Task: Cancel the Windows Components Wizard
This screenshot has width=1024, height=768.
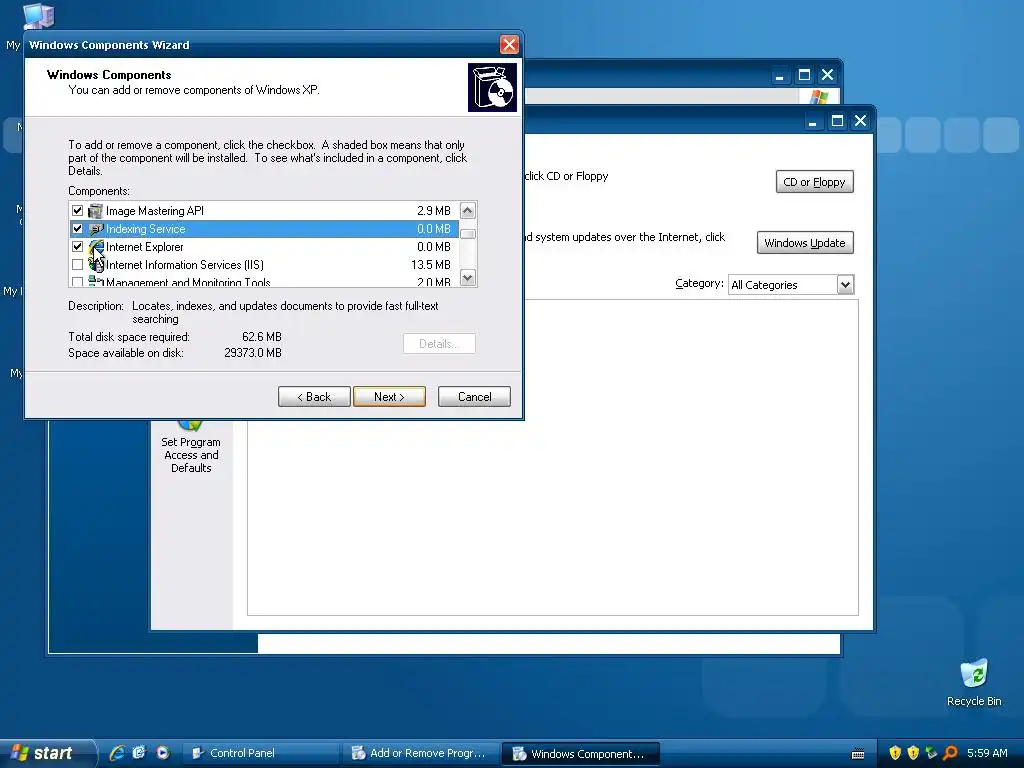Action: click(x=474, y=396)
